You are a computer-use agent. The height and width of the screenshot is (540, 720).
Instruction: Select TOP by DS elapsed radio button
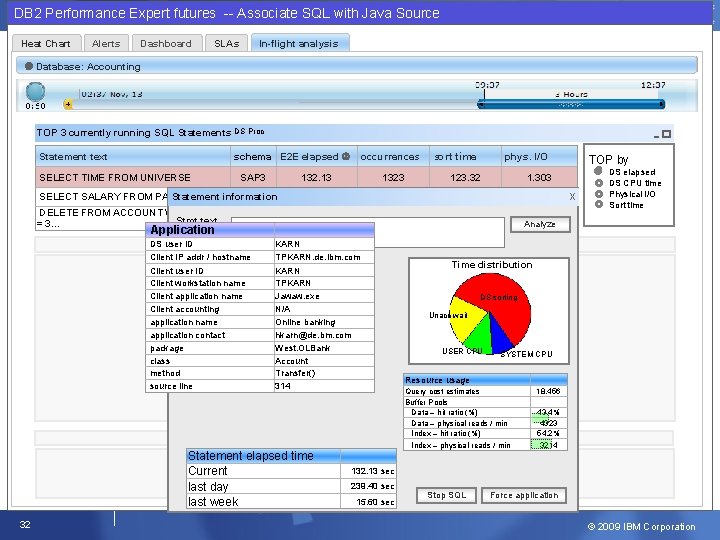tap(598, 171)
